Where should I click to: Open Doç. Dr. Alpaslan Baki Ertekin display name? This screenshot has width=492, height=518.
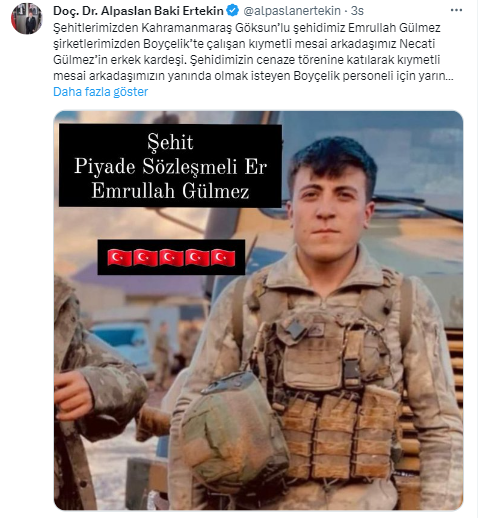pyautogui.click(x=138, y=11)
